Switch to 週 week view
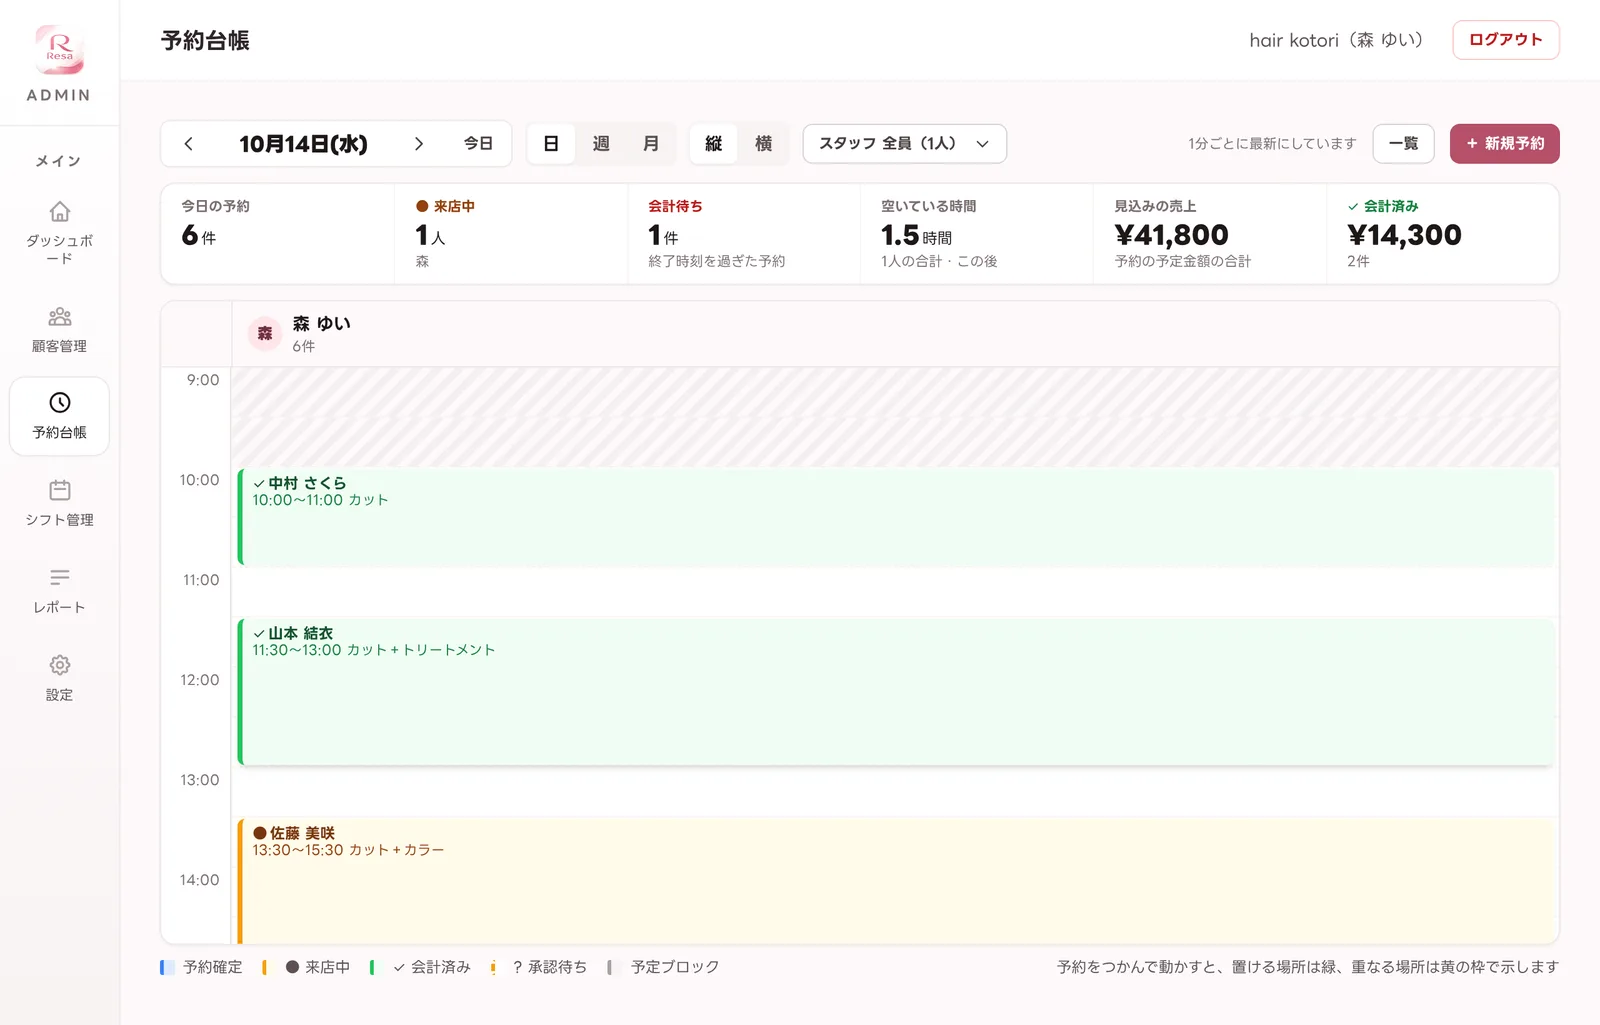 (x=601, y=144)
